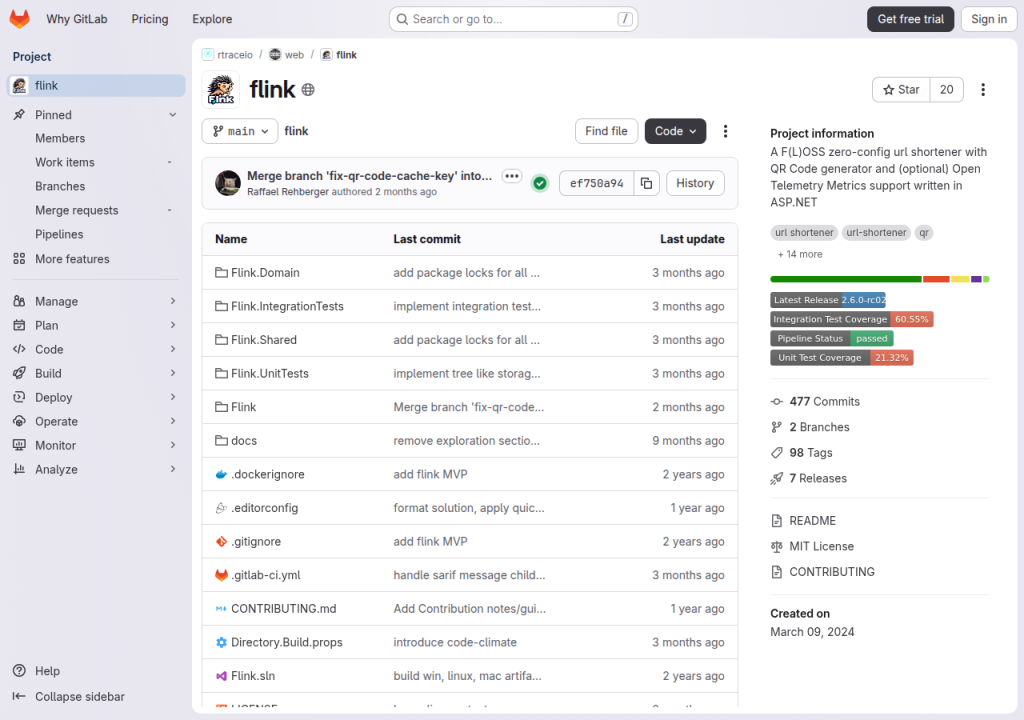
Task: Star the flink project
Action: click(901, 90)
